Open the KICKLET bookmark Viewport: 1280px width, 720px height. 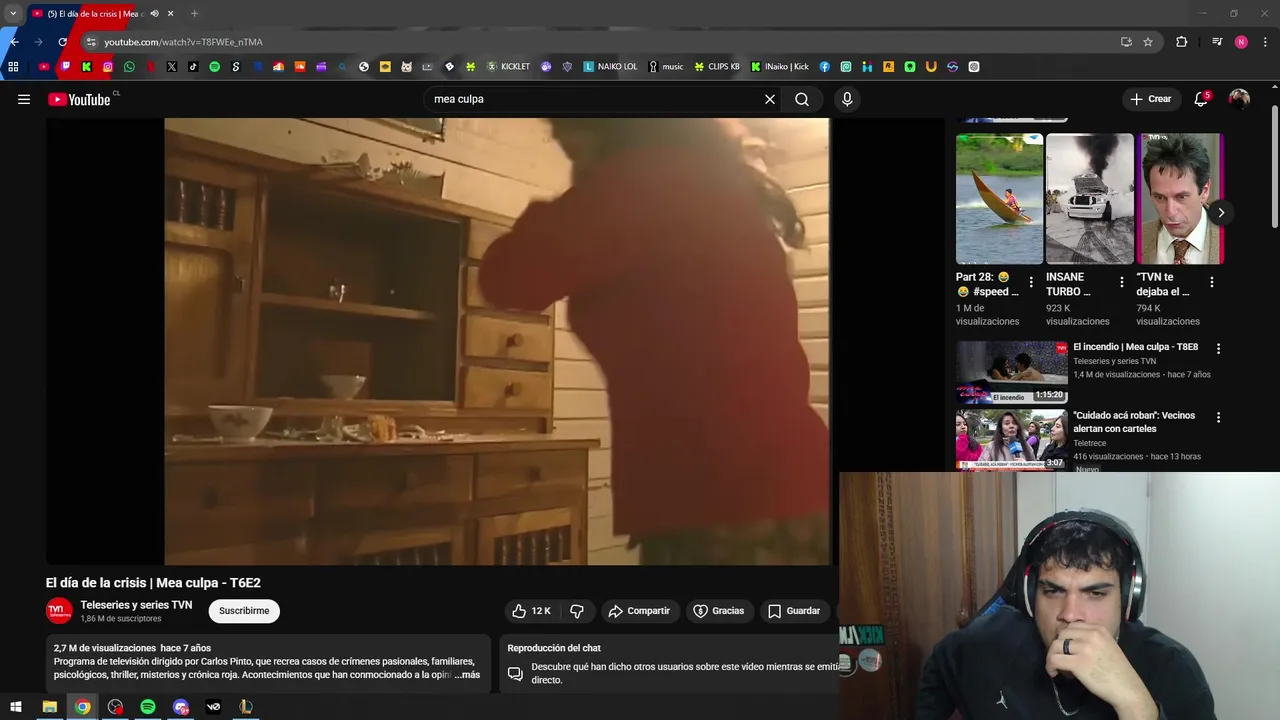508,67
